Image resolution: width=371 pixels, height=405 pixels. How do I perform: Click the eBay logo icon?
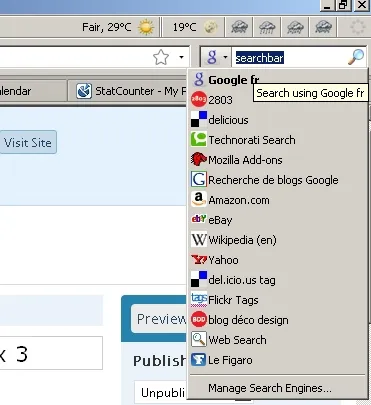tap(198, 219)
